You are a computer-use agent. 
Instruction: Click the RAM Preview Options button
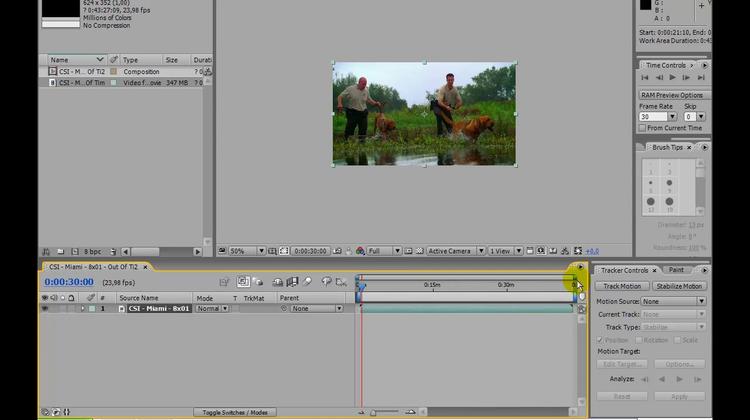click(x=673, y=95)
